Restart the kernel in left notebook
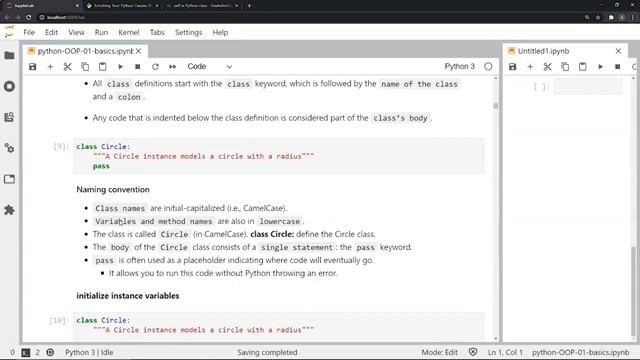 [155, 67]
